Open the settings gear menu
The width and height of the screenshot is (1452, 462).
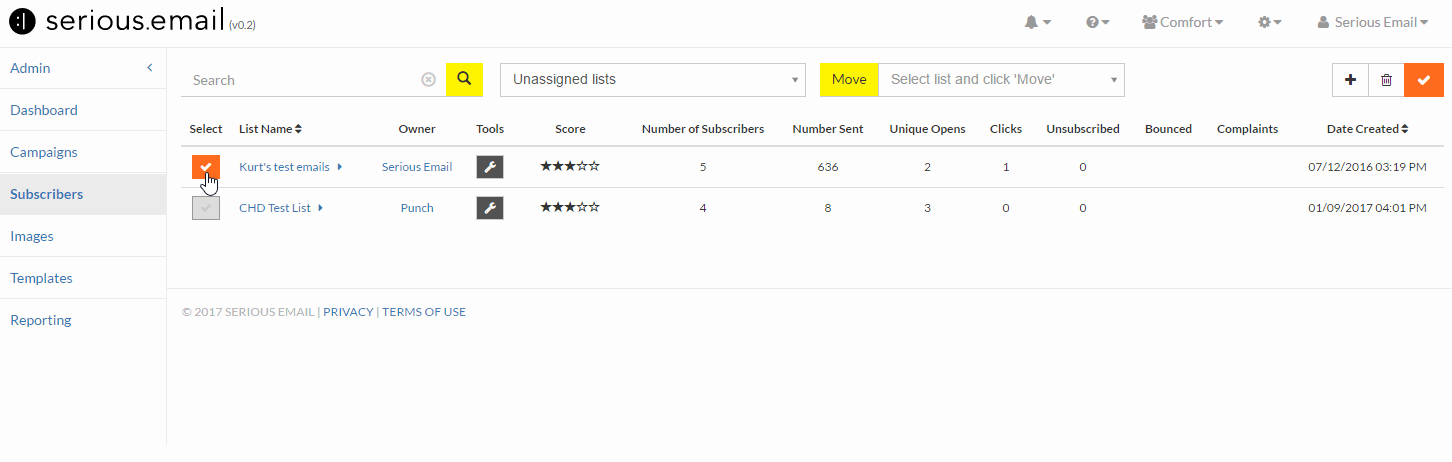(1270, 22)
